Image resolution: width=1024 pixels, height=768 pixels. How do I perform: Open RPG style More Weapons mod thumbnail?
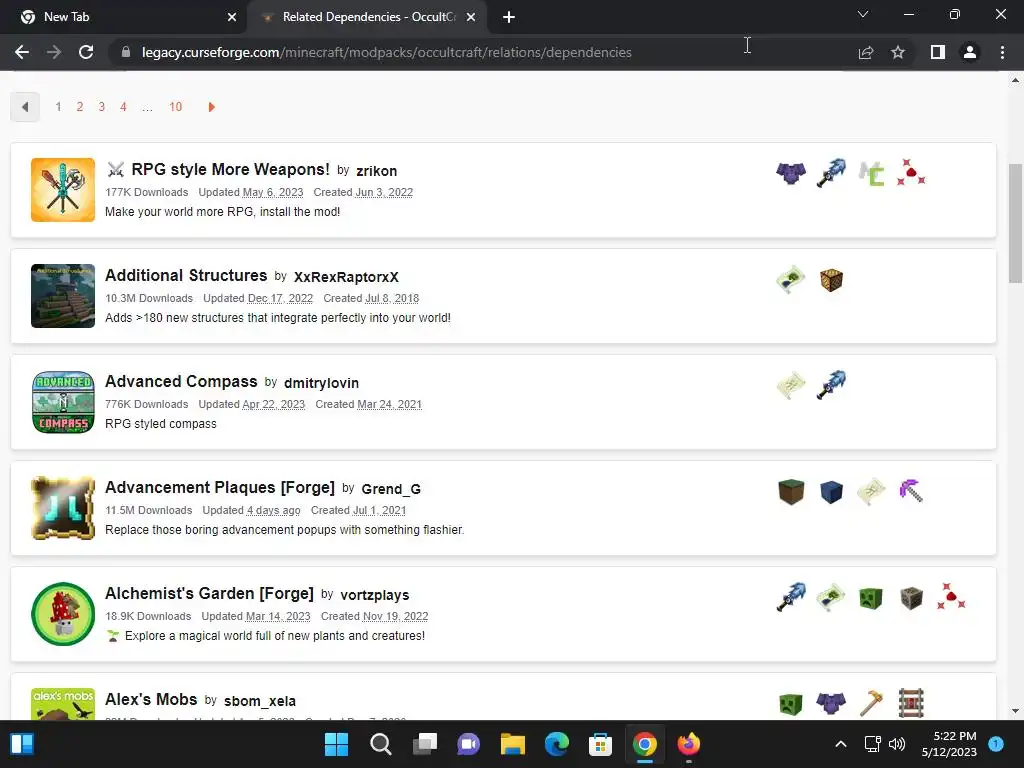click(x=63, y=190)
